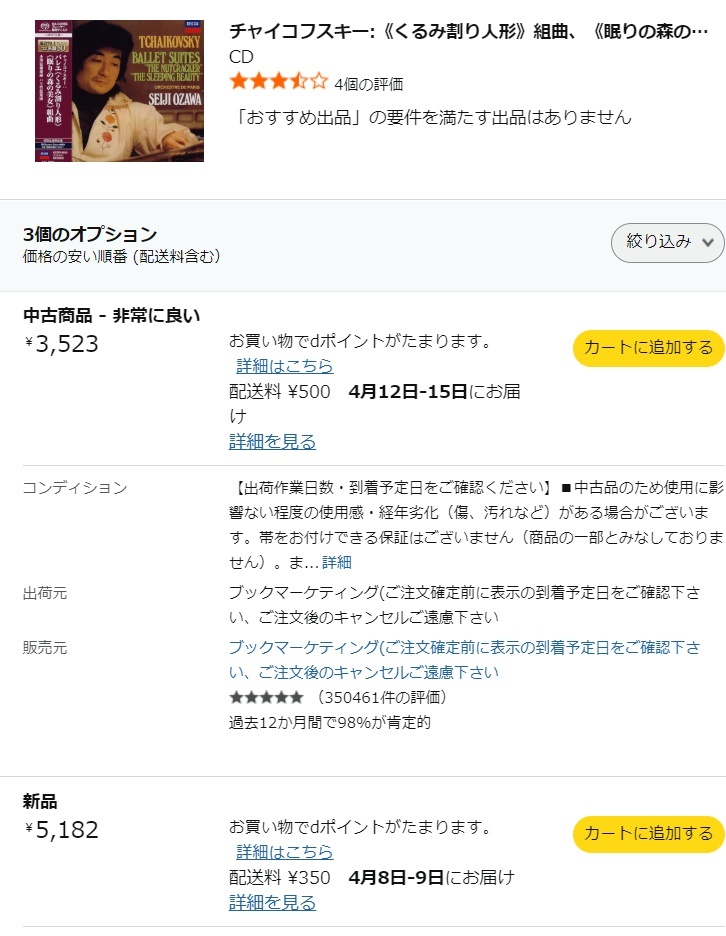Open the ブックマーケティング seller link in 販売元
Screen dimensions: 726x936
pyautogui.click(x=464, y=660)
